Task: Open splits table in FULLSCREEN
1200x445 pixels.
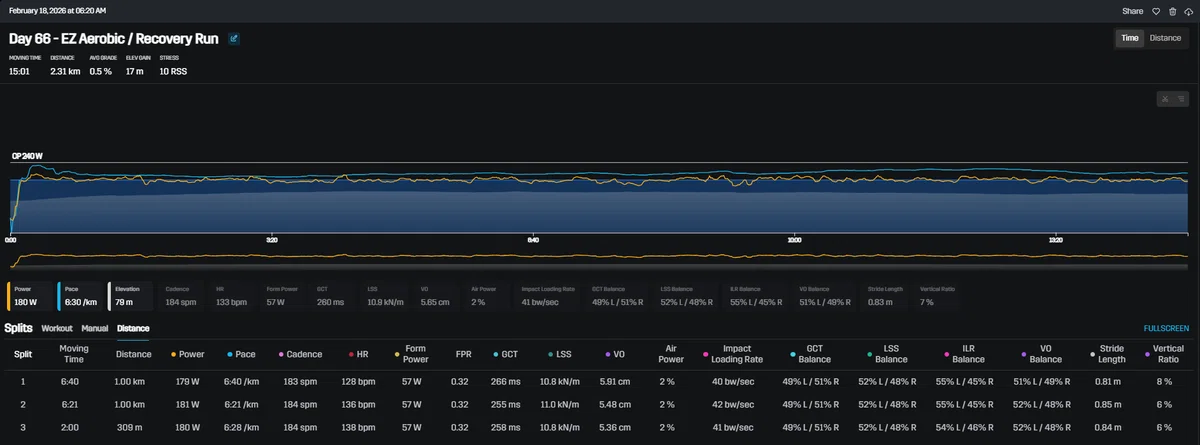Action: pos(1166,328)
